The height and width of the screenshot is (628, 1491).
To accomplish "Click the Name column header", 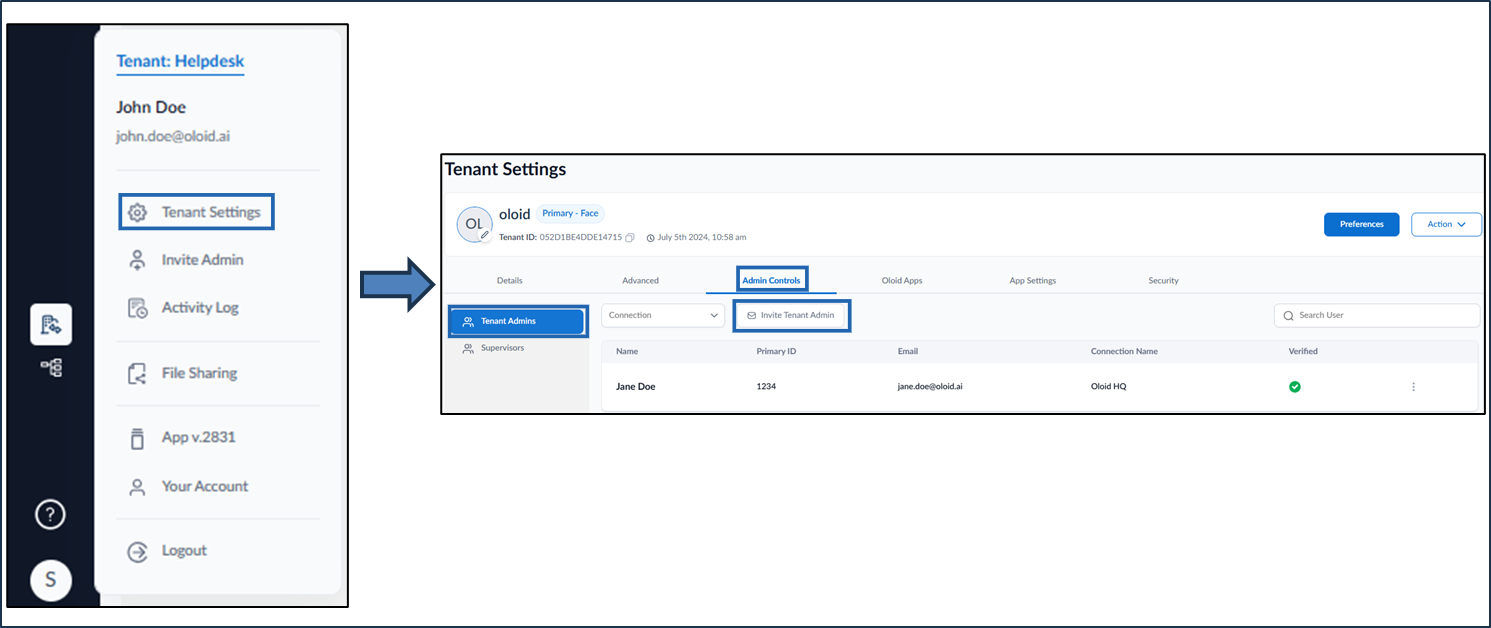I will pos(627,351).
